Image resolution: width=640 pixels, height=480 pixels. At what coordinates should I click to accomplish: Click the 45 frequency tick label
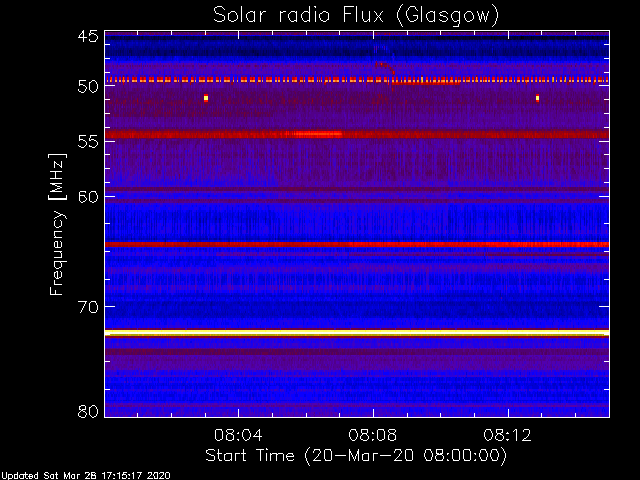tap(88, 36)
